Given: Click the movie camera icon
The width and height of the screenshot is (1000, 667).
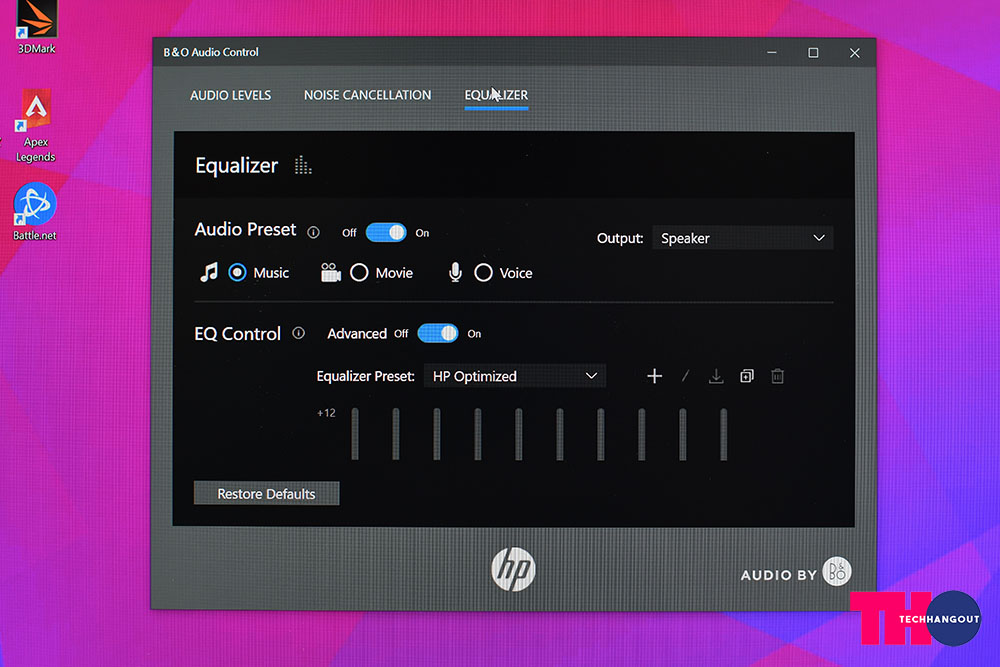Looking at the screenshot, I should pyautogui.click(x=330, y=272).
